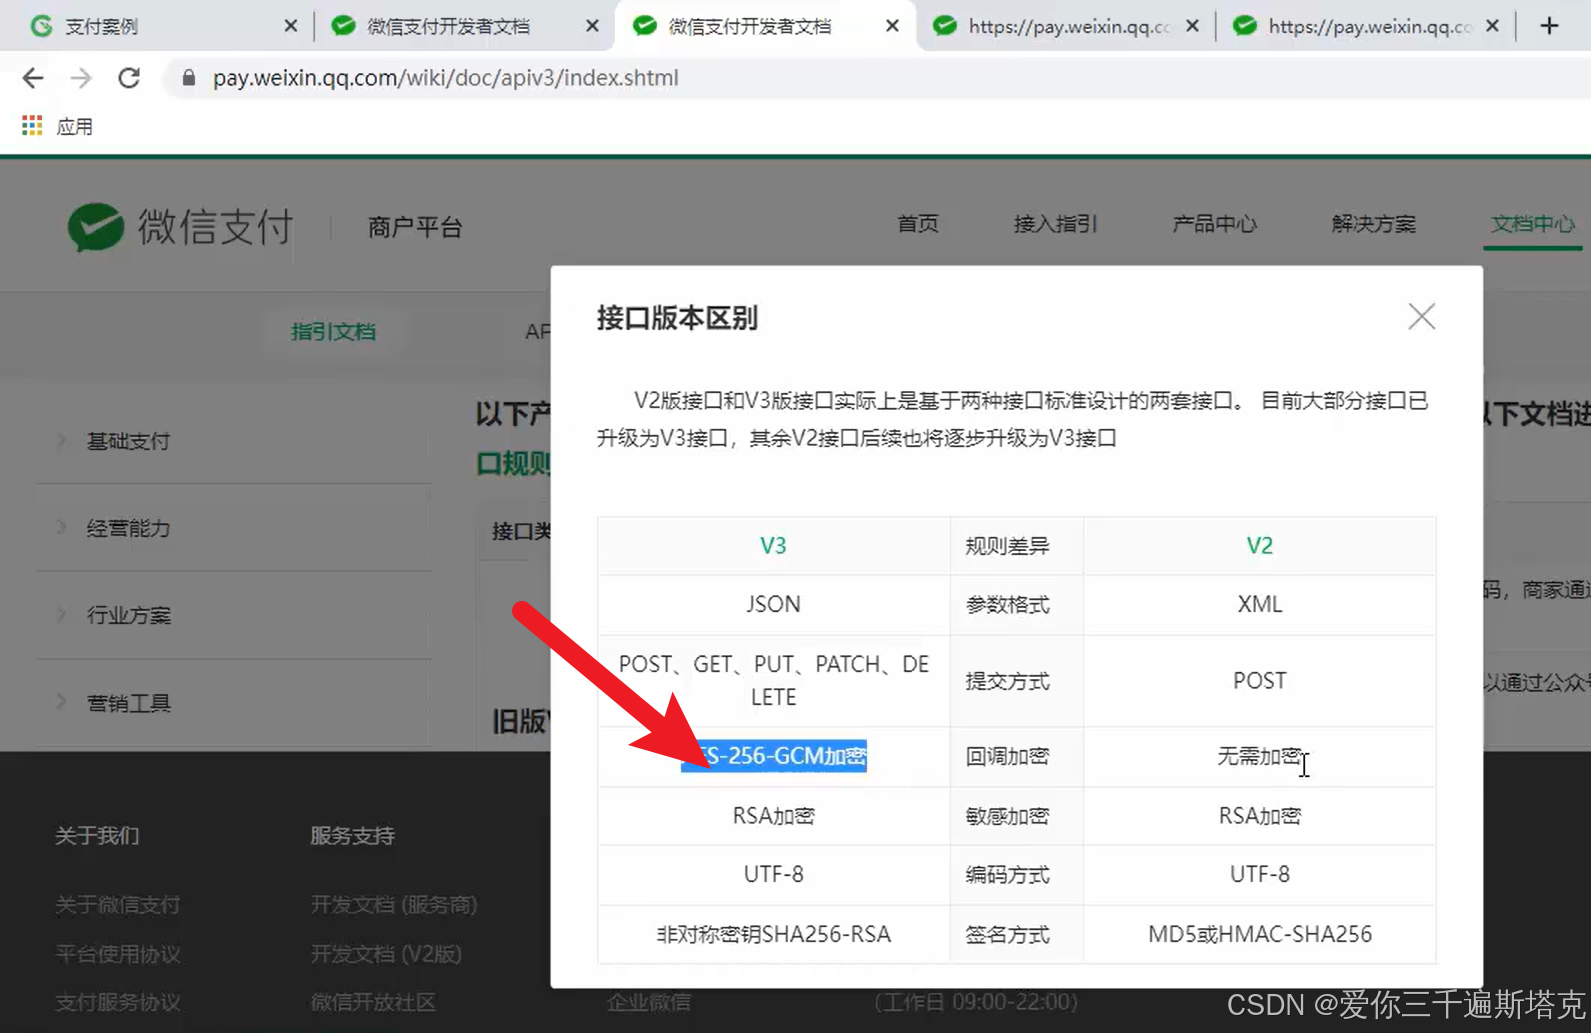Expand the 经营能力 sidebar chevron
This screenshot has height=1033, width=1591.
[x=61, y=528]
